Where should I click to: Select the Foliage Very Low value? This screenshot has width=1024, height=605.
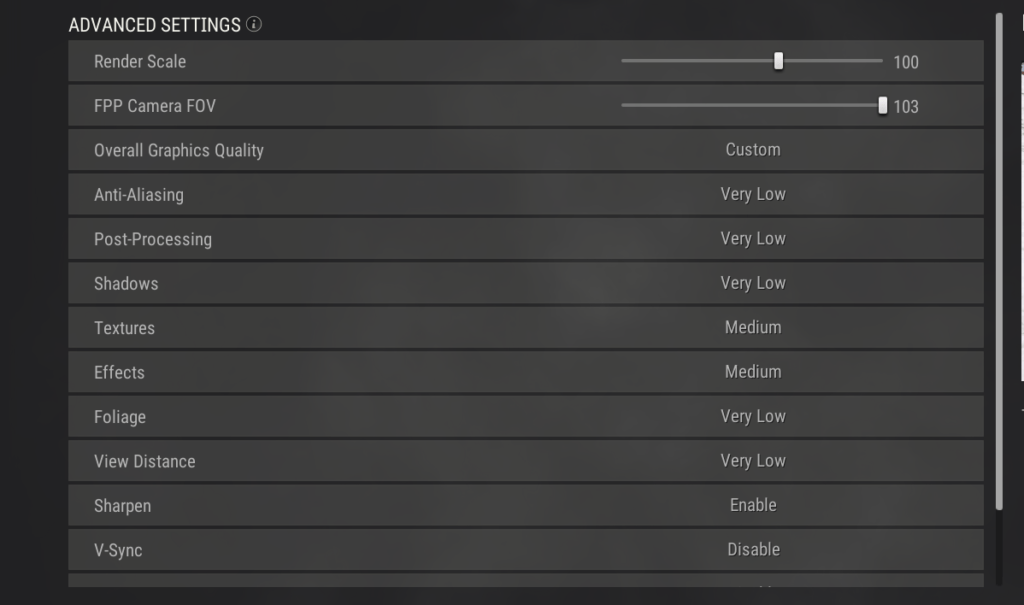pyautogui.click(x=753, y=416)
